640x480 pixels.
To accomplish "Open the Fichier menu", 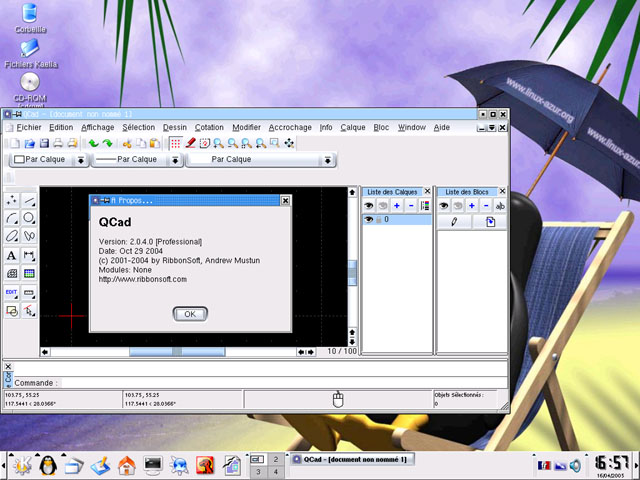I will point(29,127).
